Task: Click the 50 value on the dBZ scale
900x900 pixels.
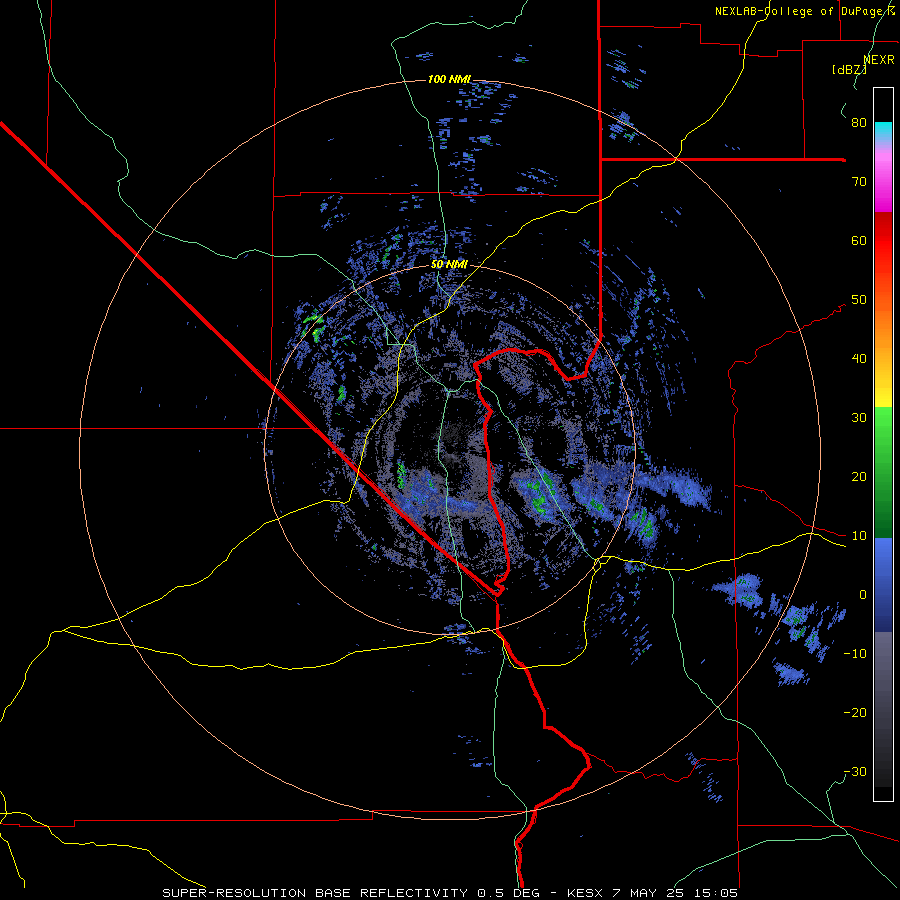Action: coord(859,300)
